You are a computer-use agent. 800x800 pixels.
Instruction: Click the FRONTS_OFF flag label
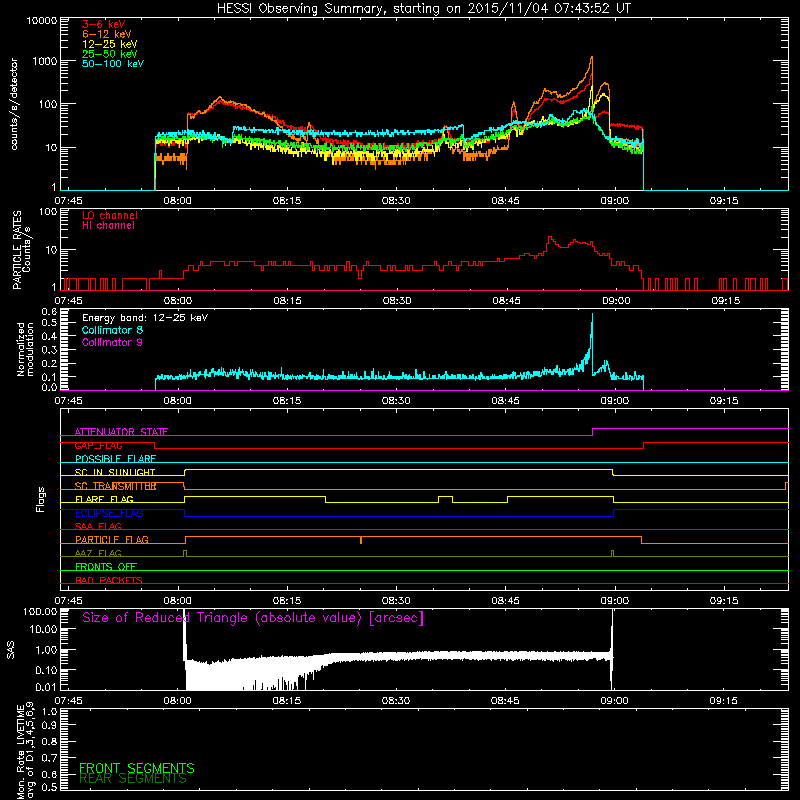tap(106, 567)
